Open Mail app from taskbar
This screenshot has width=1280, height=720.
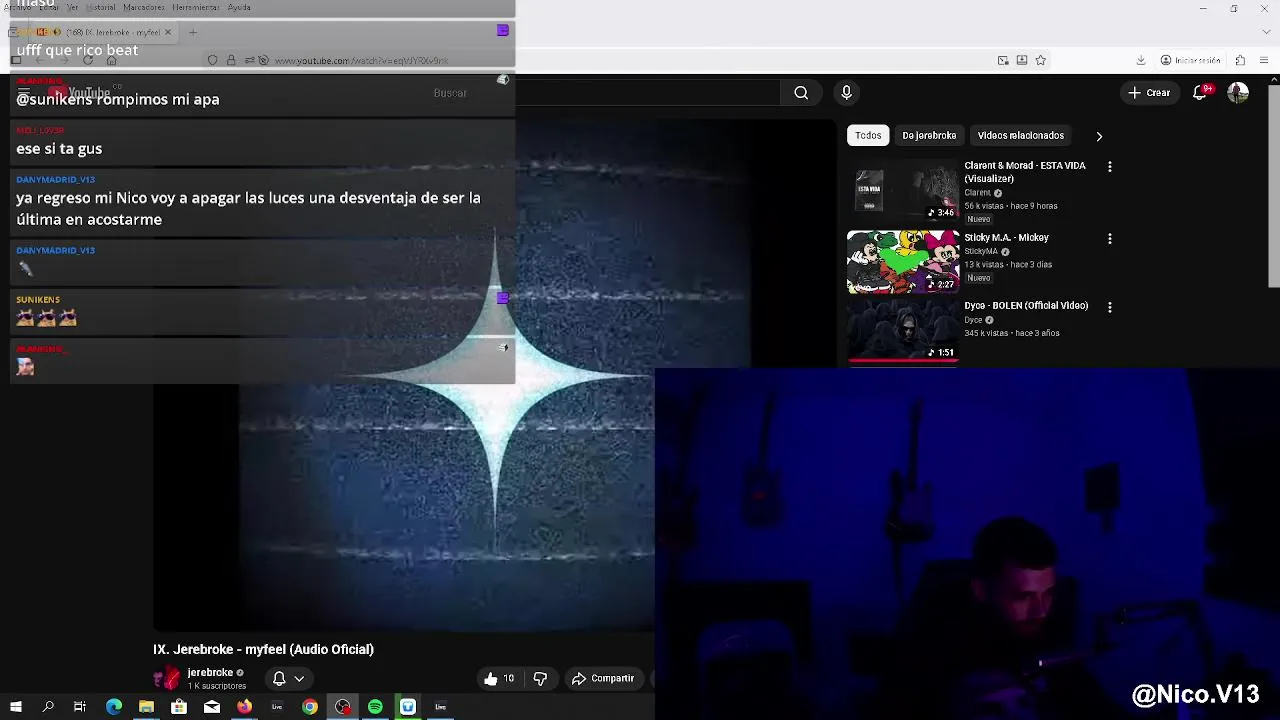[x=212, y=707]
